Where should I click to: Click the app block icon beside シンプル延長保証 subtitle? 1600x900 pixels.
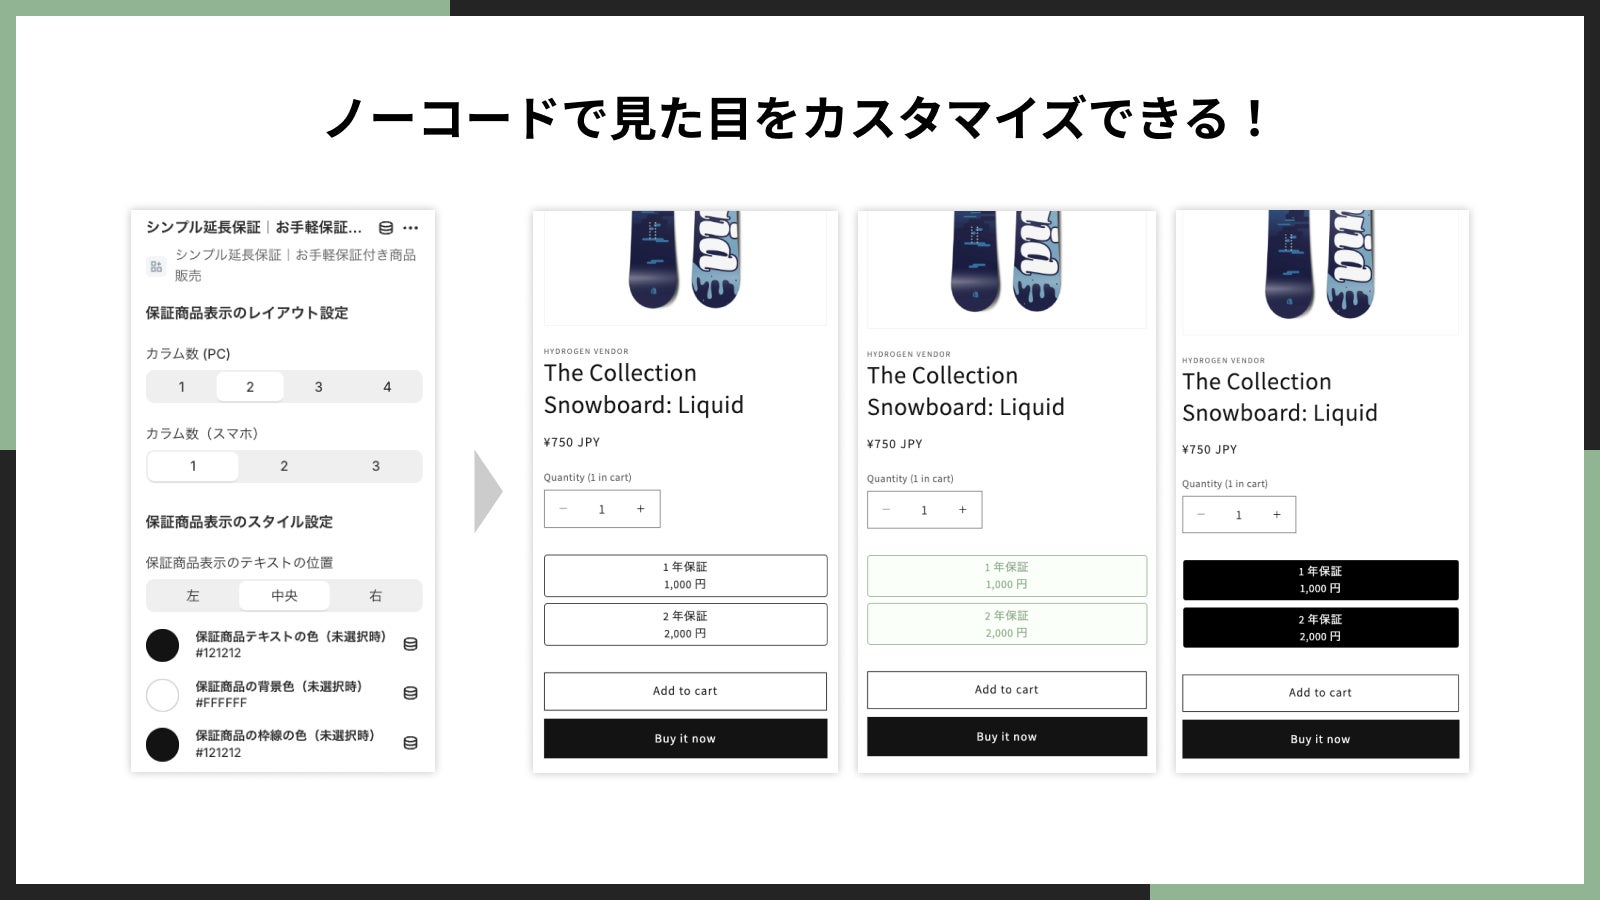point(156,266)
